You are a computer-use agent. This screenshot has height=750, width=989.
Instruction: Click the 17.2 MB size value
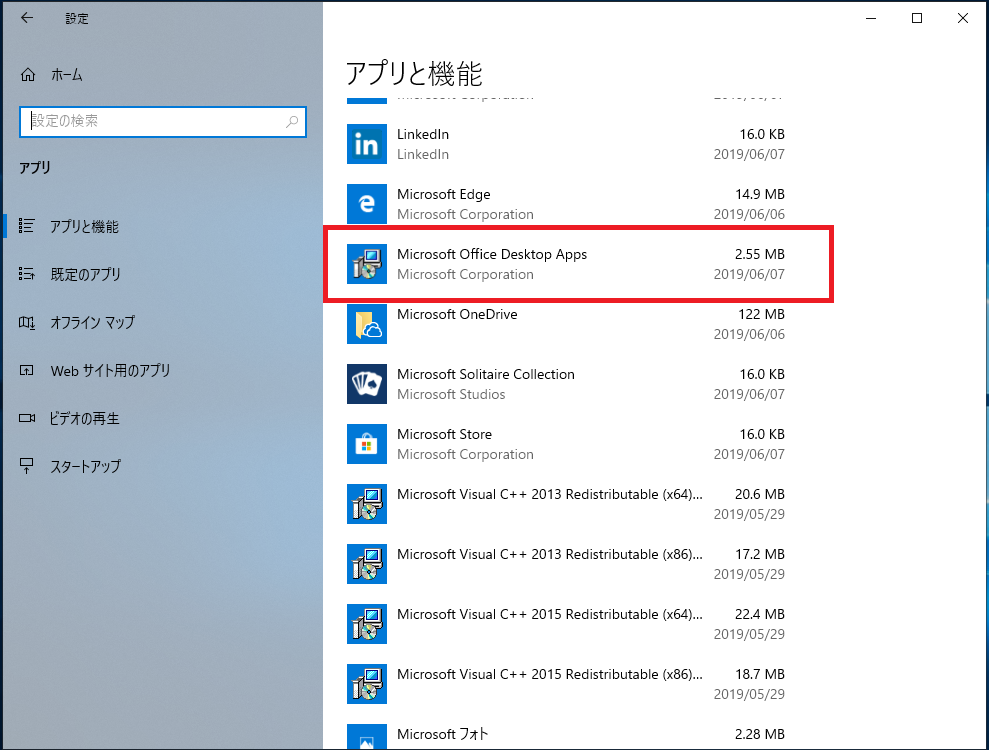759,554
